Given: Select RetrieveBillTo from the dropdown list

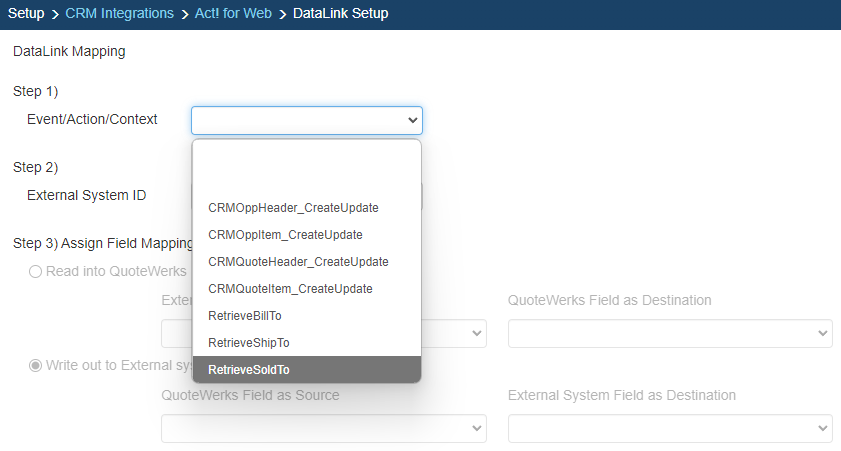Looking at the screenshot, I should click(244, 316).
